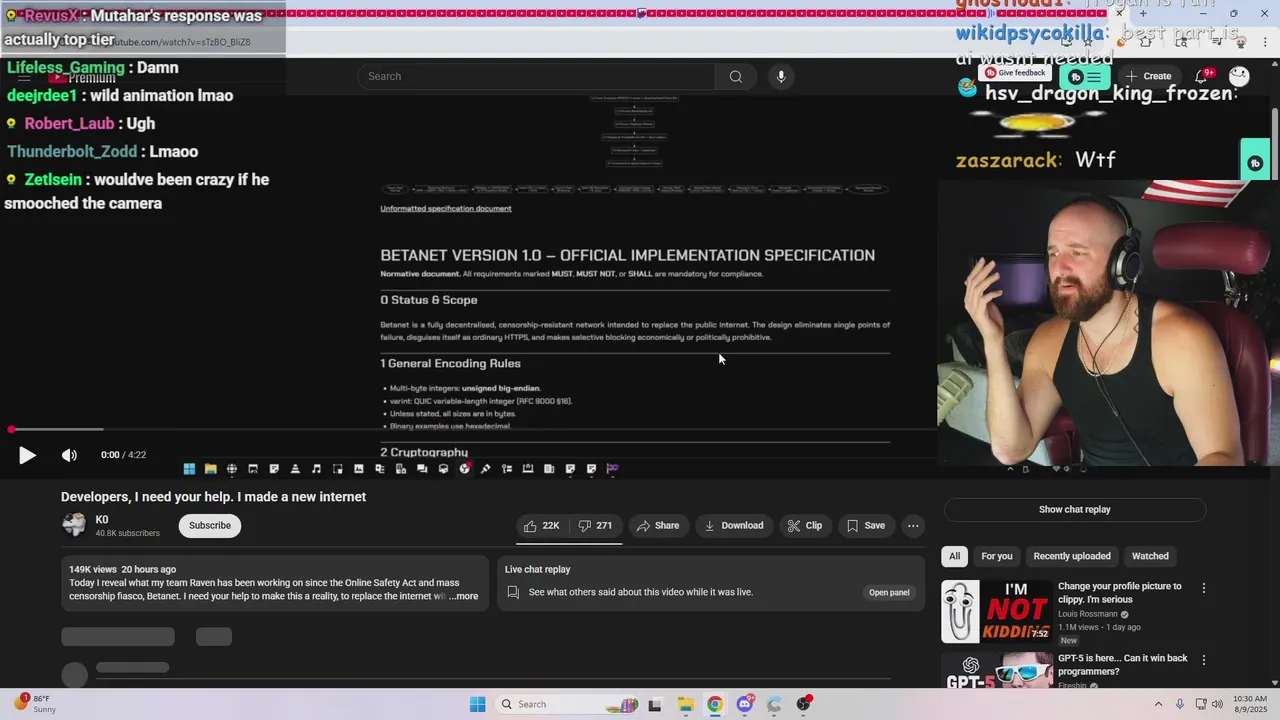Click the 'Unformatted specification document' link in video
Viewport: 1280px width, 720px height.
(x=446, y=208)
